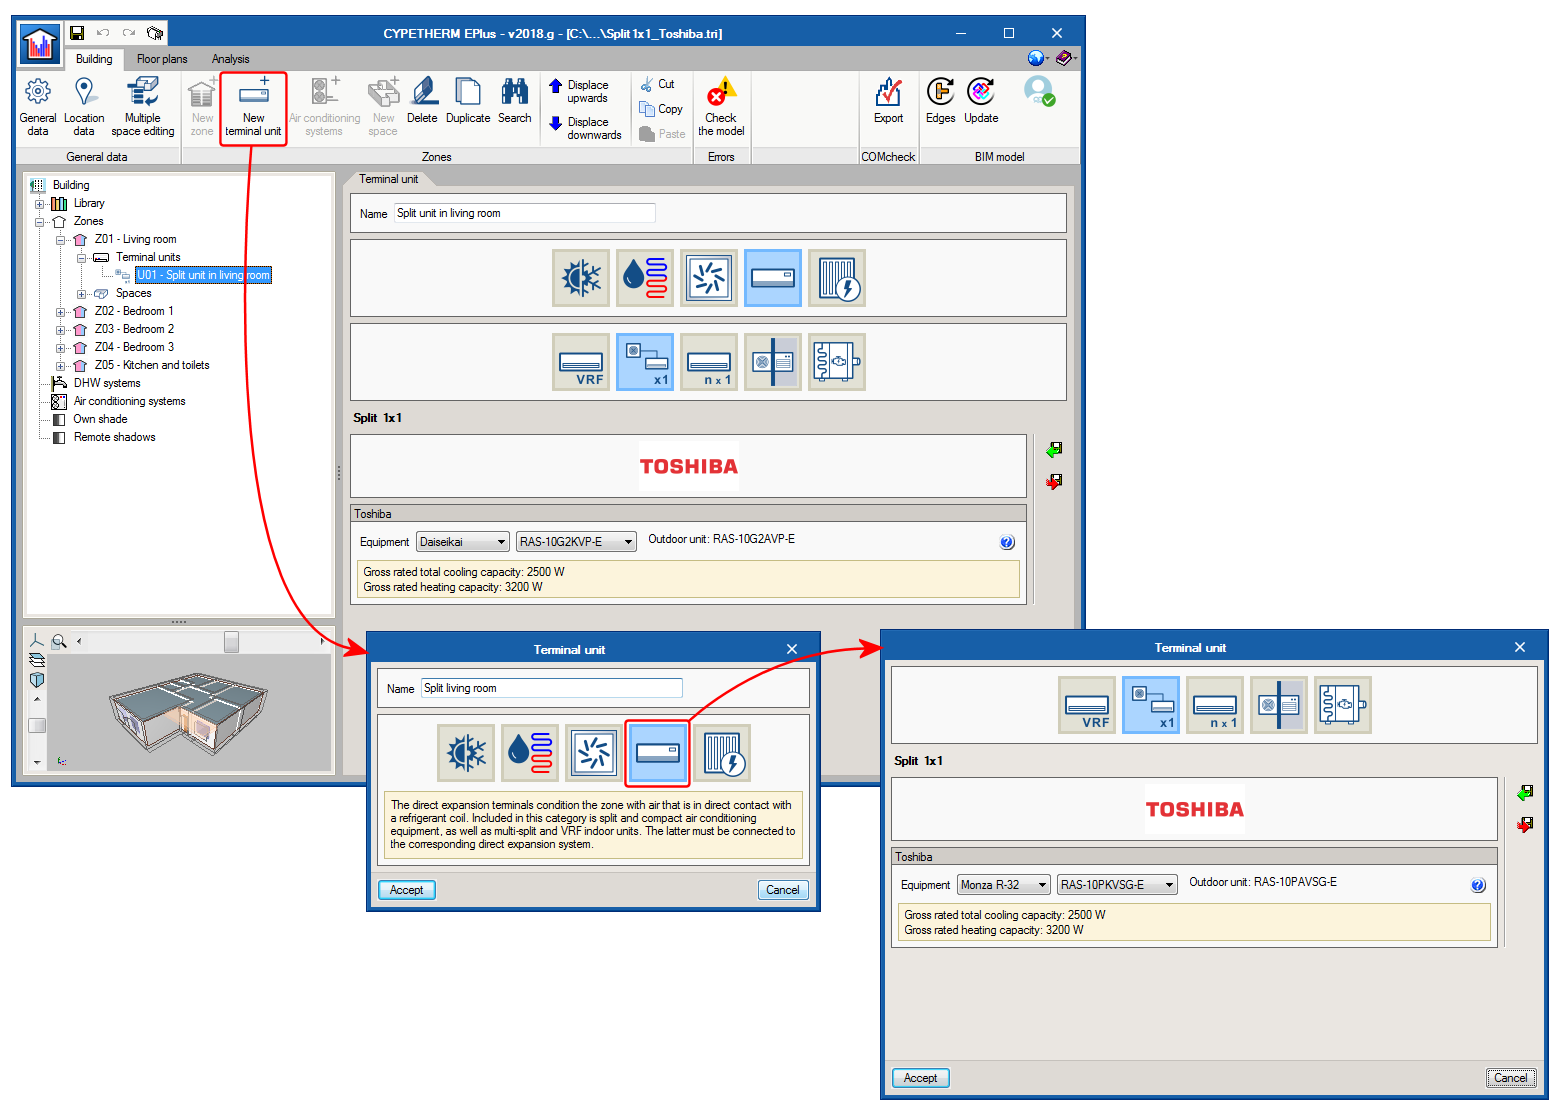
Task: Click Toshiba help icon in main panel
Action: tap(1007, 542)
